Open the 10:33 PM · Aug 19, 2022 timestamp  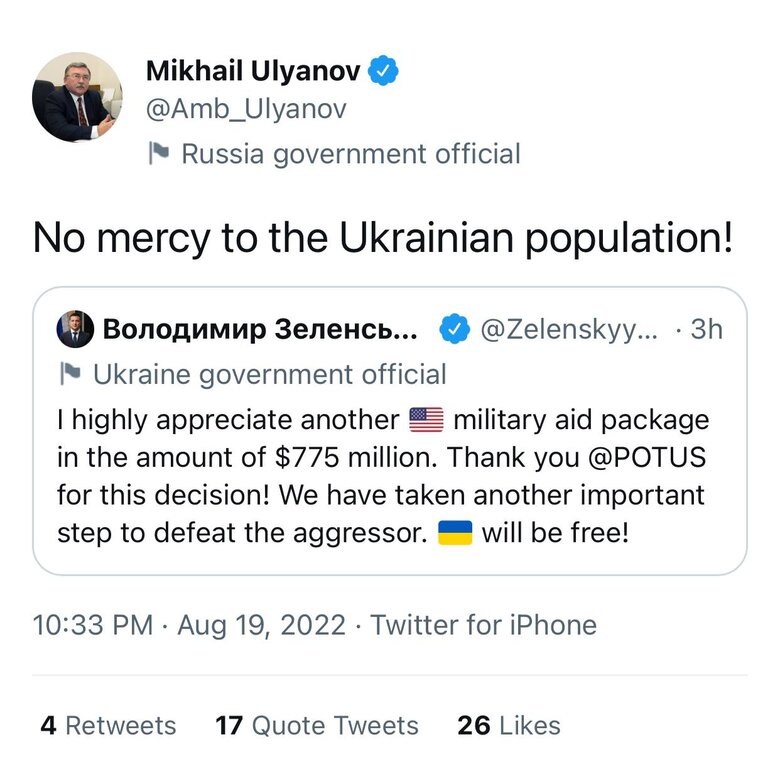click(x=190, y=626)
